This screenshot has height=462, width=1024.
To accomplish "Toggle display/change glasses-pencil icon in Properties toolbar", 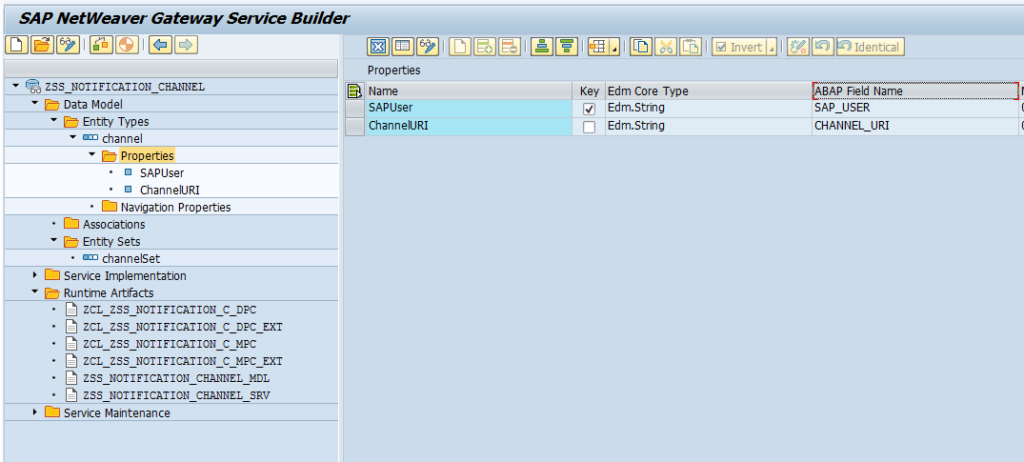I will click(428, 46).
